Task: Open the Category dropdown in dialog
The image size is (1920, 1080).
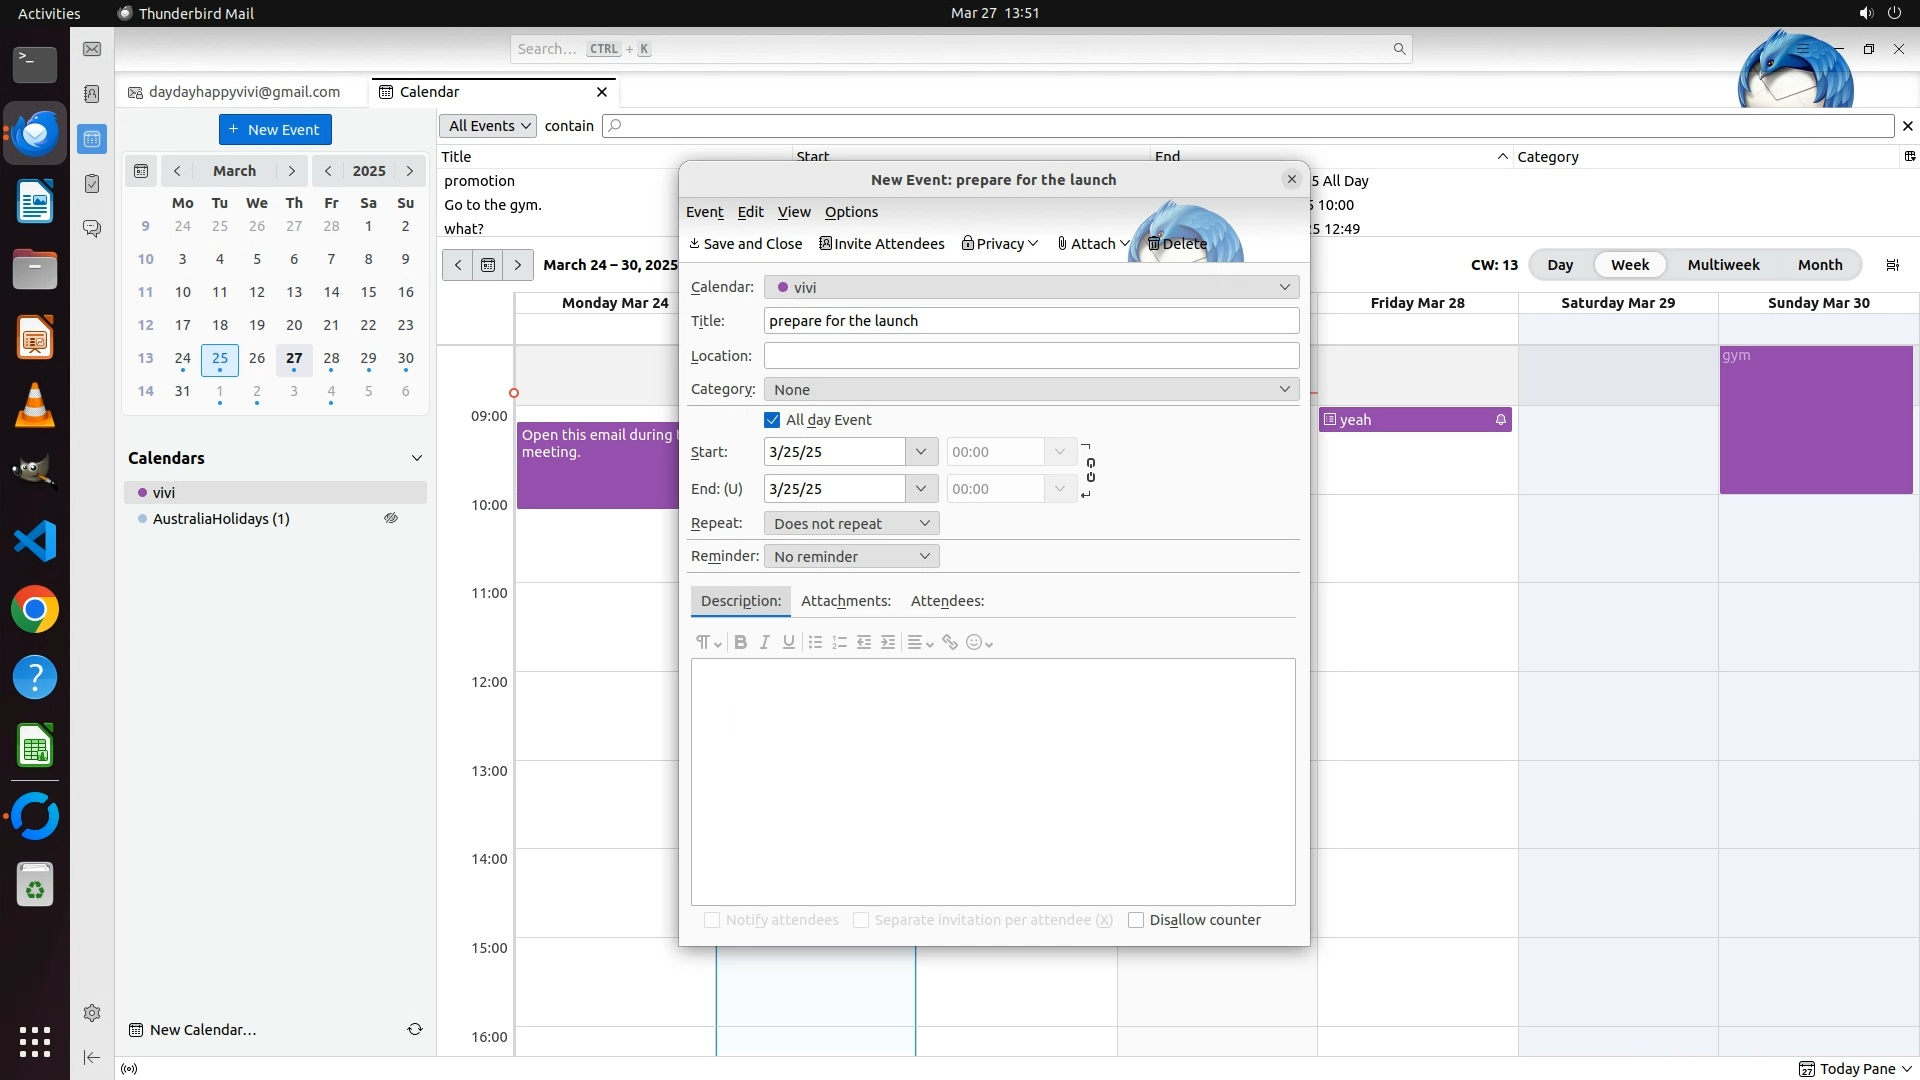Action: click(x=1031, y=389)
